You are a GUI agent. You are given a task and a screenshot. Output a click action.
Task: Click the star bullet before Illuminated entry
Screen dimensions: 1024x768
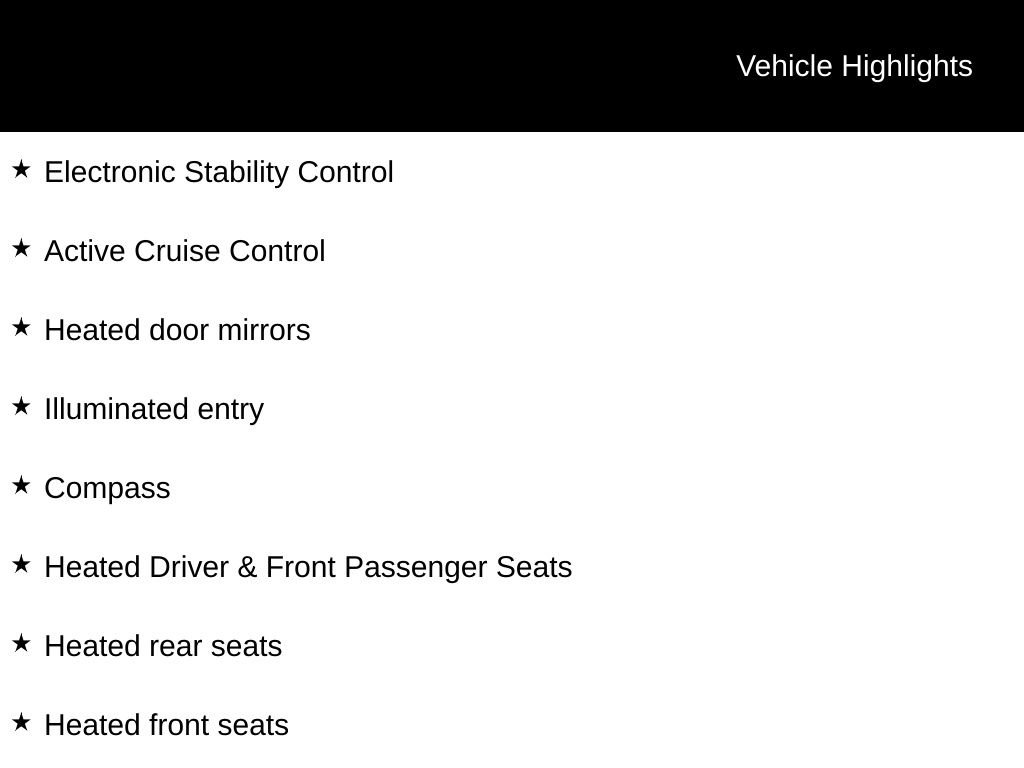pyautogui.click(x=21, y=406)
